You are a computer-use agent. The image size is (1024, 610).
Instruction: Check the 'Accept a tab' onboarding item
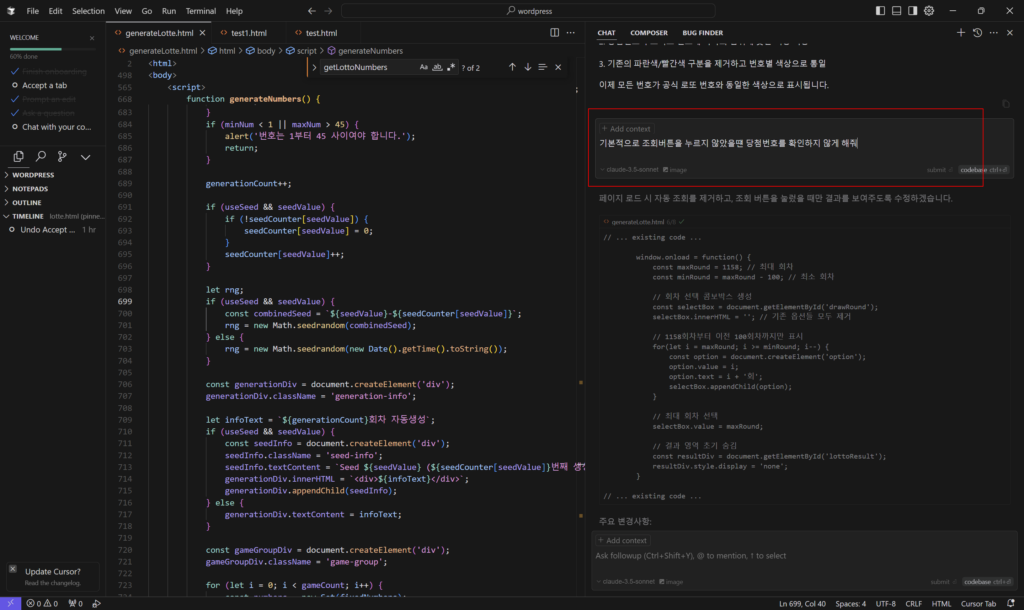(14, 86)
